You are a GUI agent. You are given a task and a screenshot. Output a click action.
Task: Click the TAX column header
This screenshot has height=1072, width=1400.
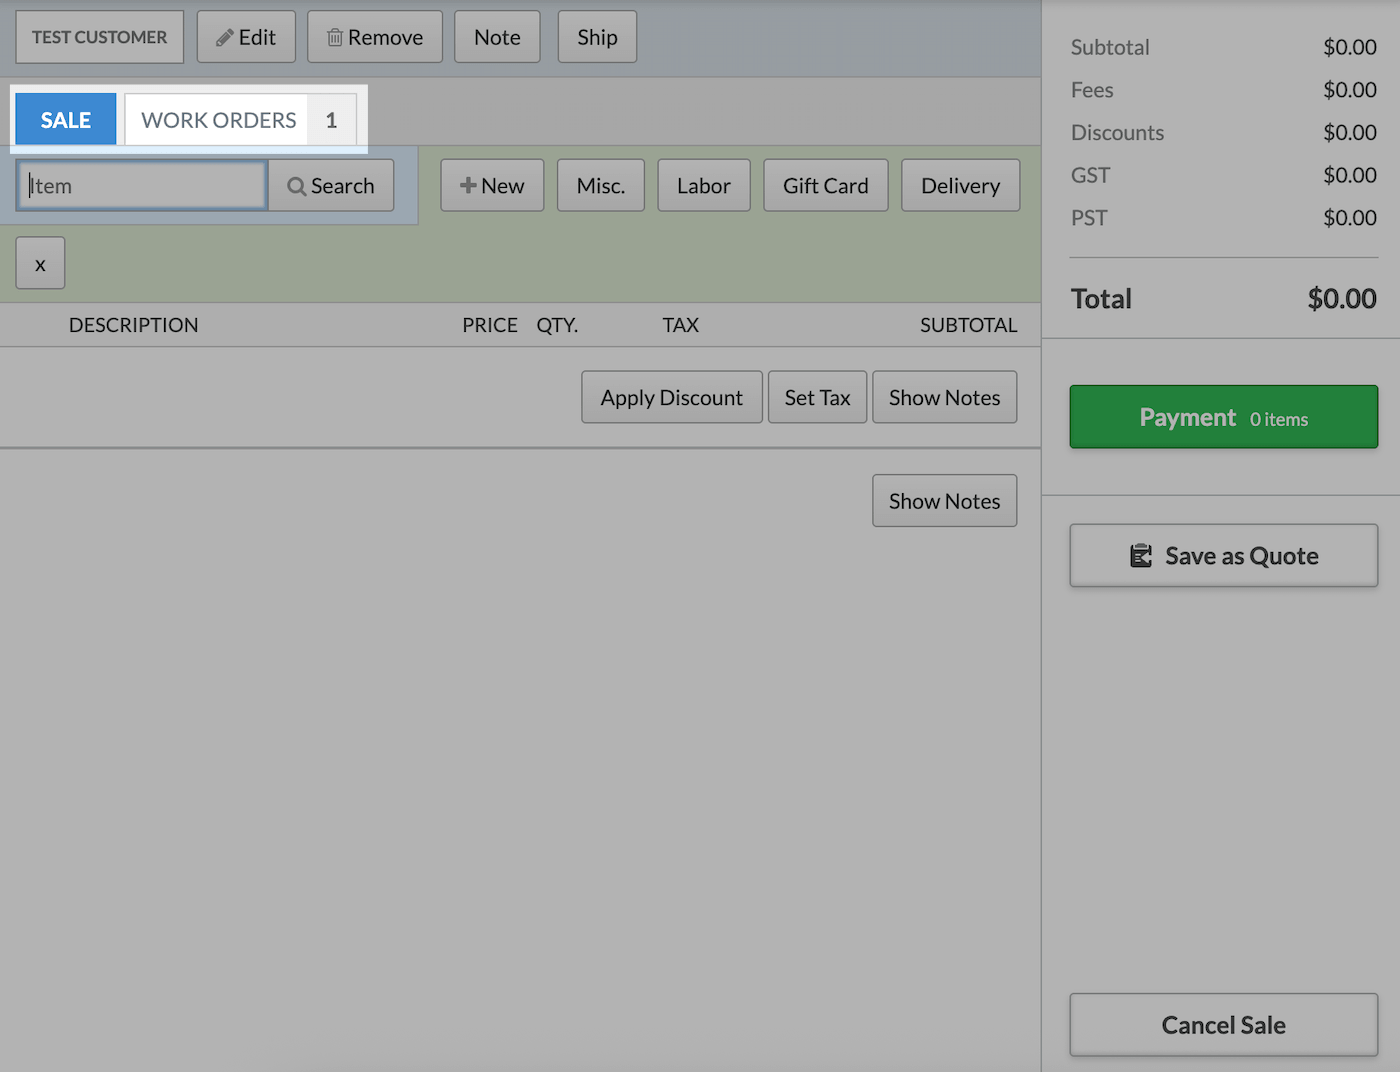pyautogui.click(x=681, y=325)
